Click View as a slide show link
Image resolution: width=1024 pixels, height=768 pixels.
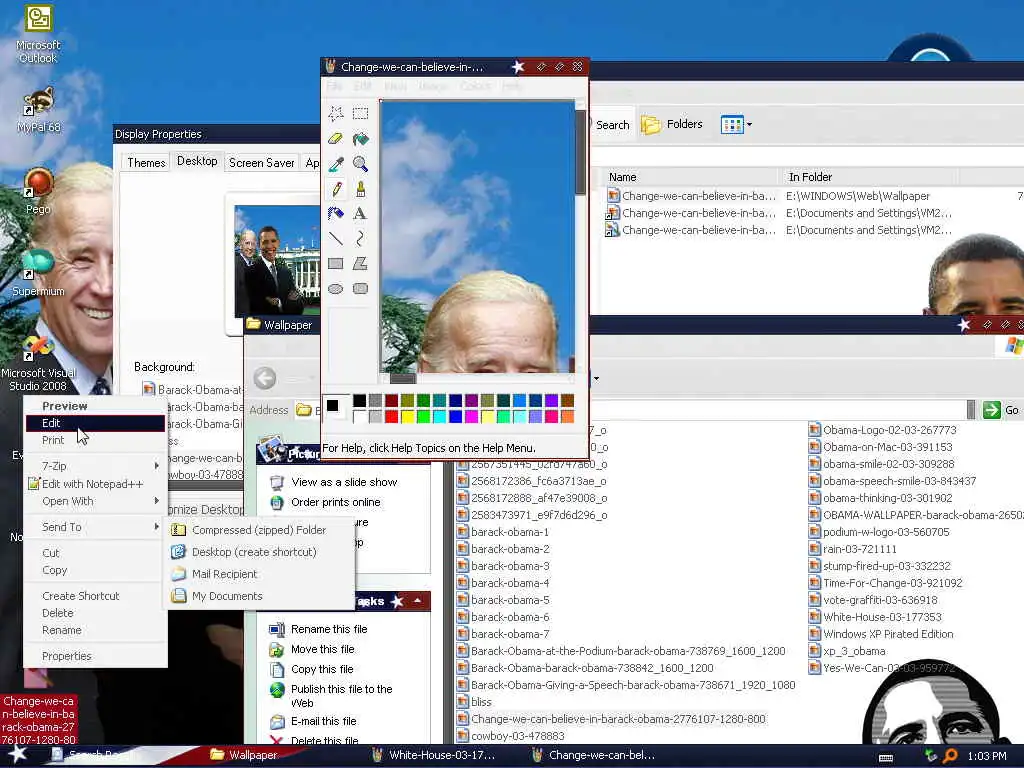(x=344, y=482)
